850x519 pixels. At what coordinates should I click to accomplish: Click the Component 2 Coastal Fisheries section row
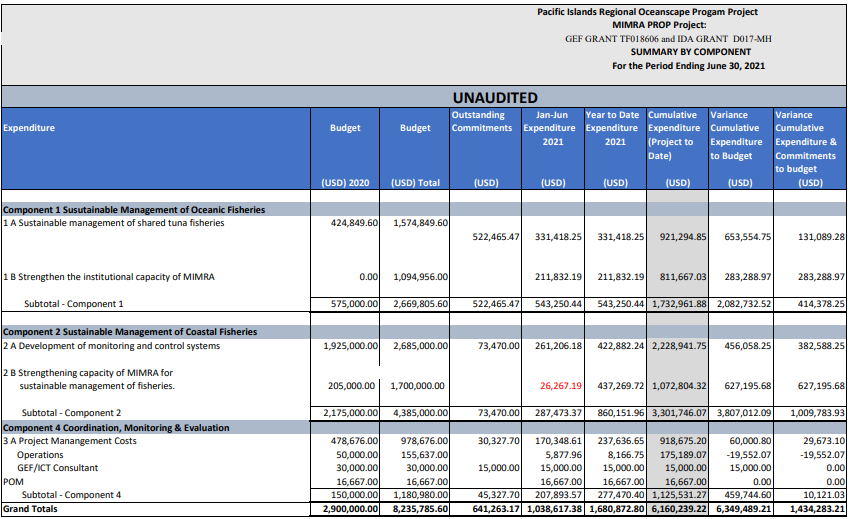point(130,332)
